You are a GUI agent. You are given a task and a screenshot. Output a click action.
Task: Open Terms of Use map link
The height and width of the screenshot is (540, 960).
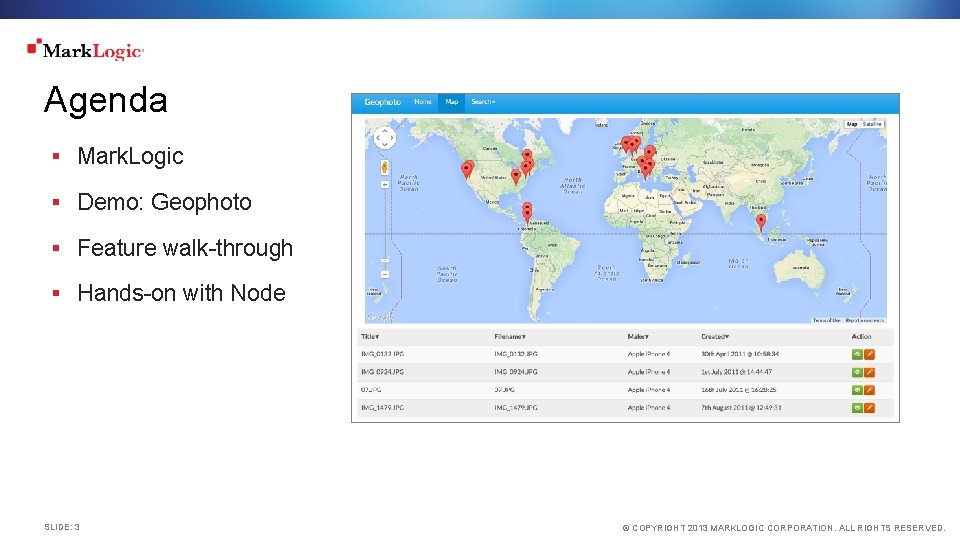pos(827,320)
